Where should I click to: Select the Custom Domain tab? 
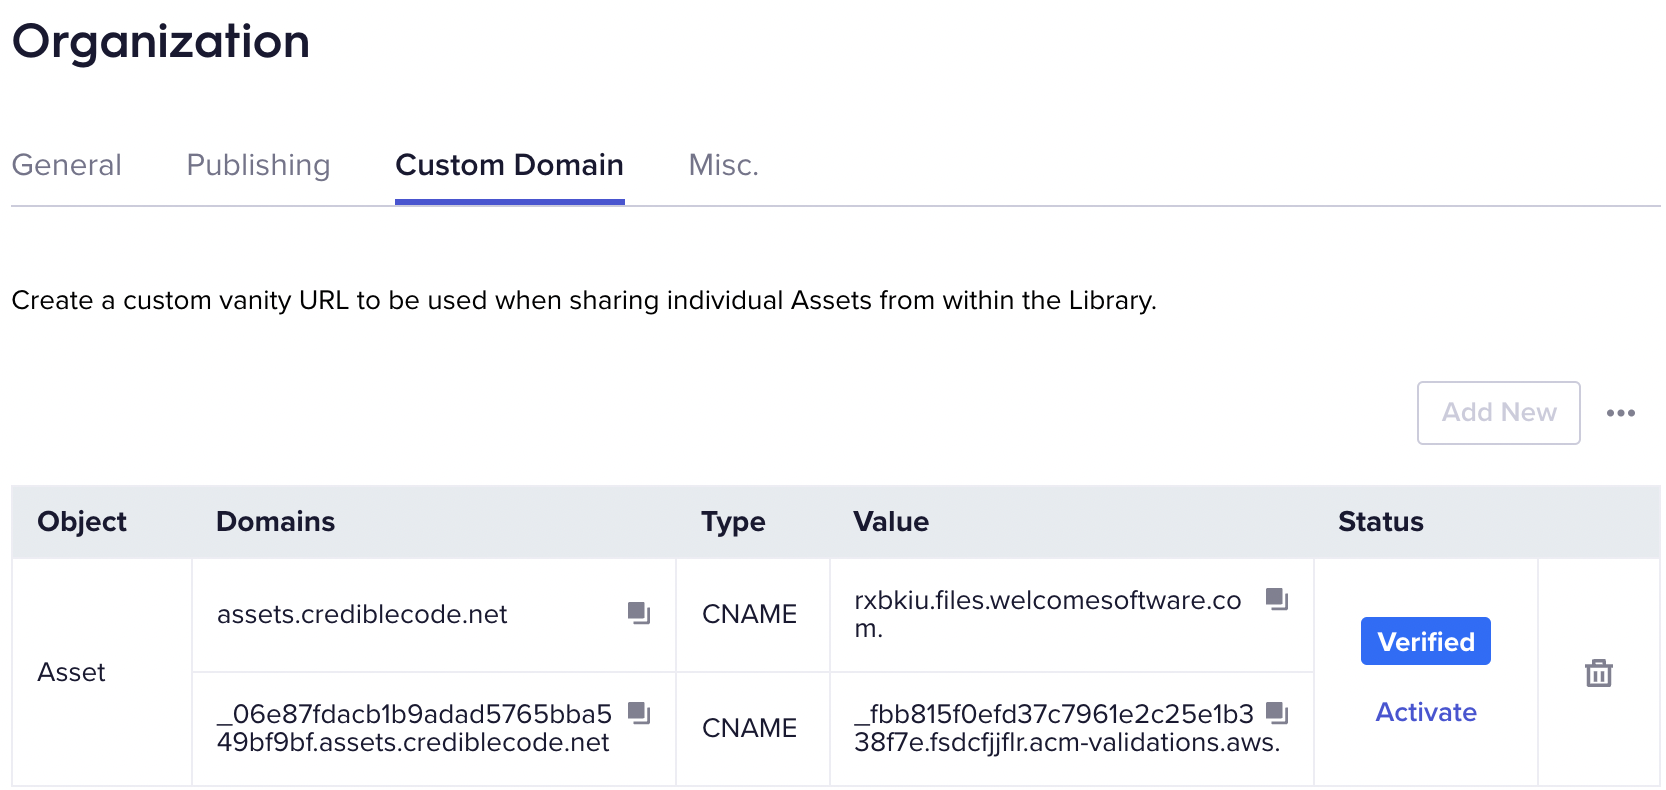510,165
